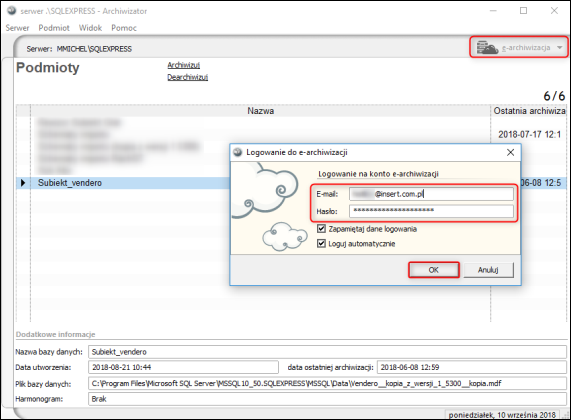This screenshot has height=420, width=571.
Task: Click the Dearchiwizuj link
Action: [188, 77]
